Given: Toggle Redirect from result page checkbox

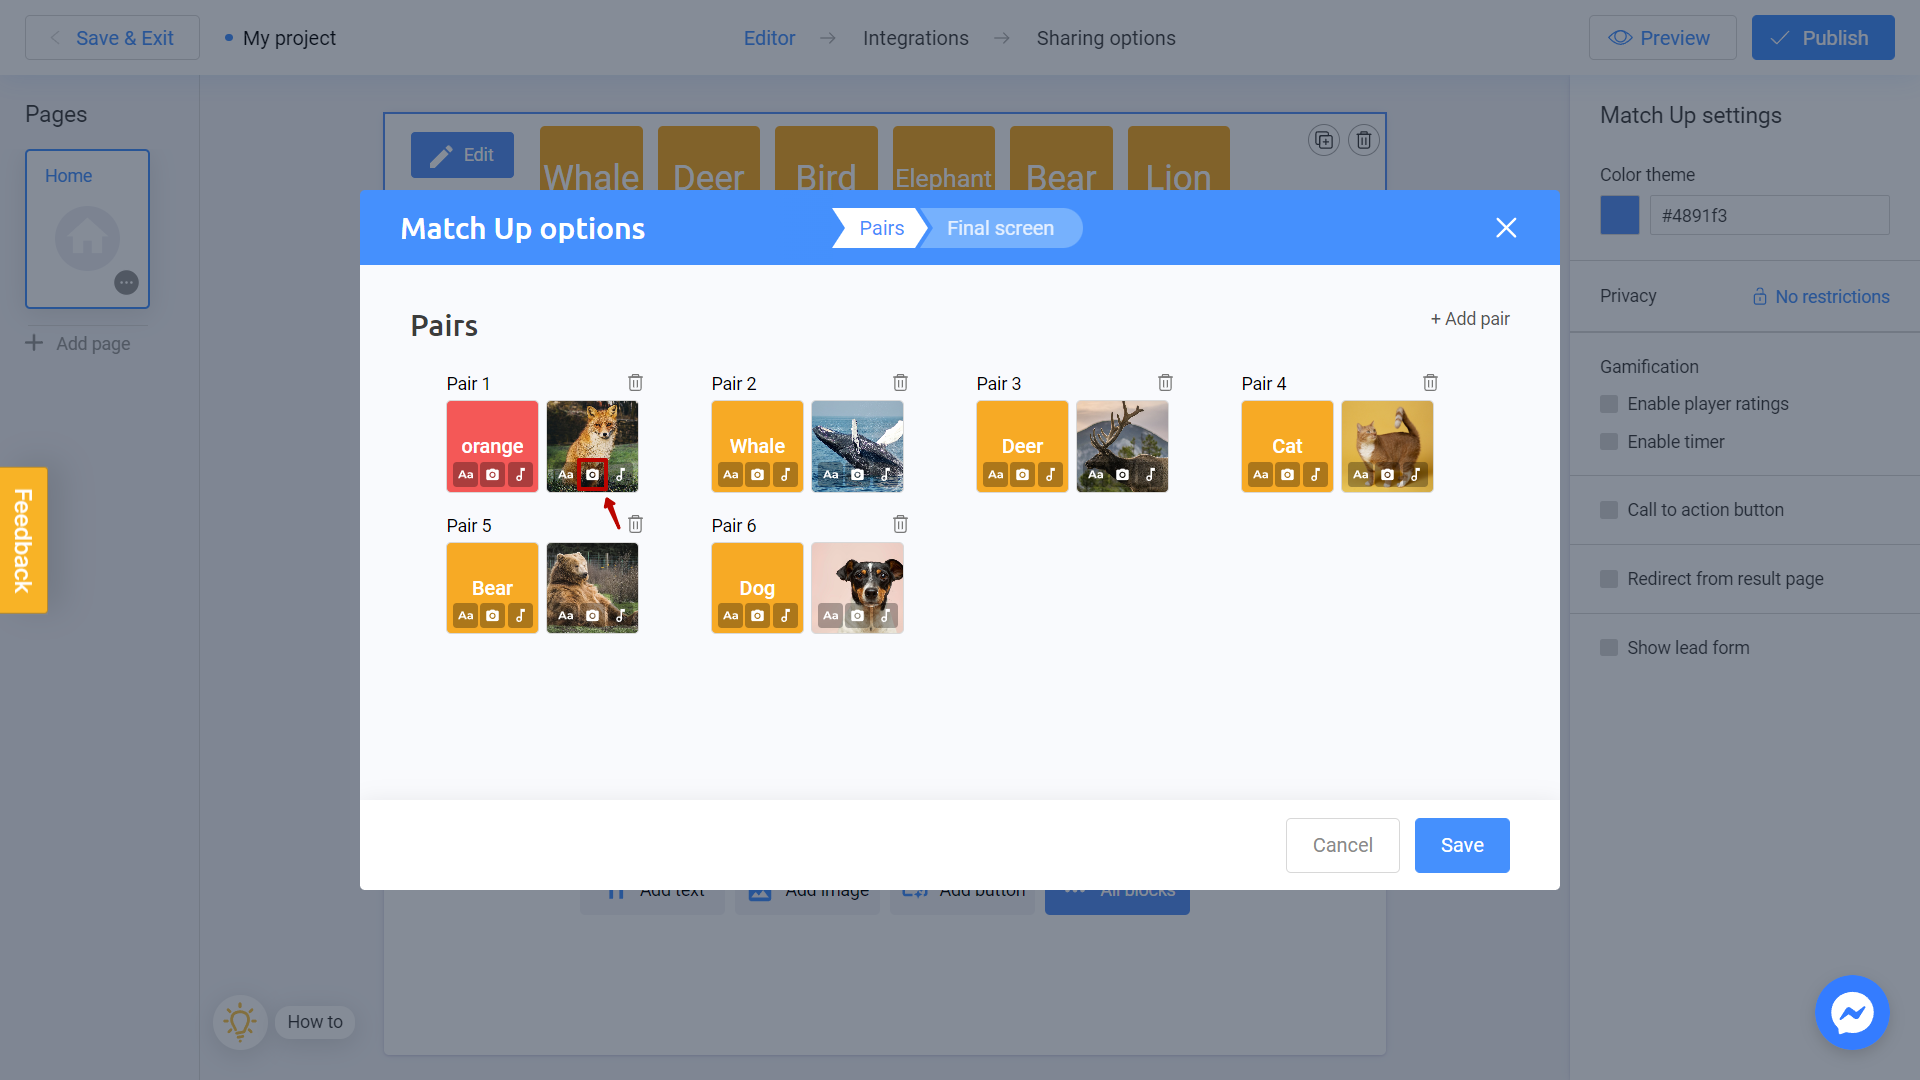Looking at the screenshot, I should [x=1609, y=579].
